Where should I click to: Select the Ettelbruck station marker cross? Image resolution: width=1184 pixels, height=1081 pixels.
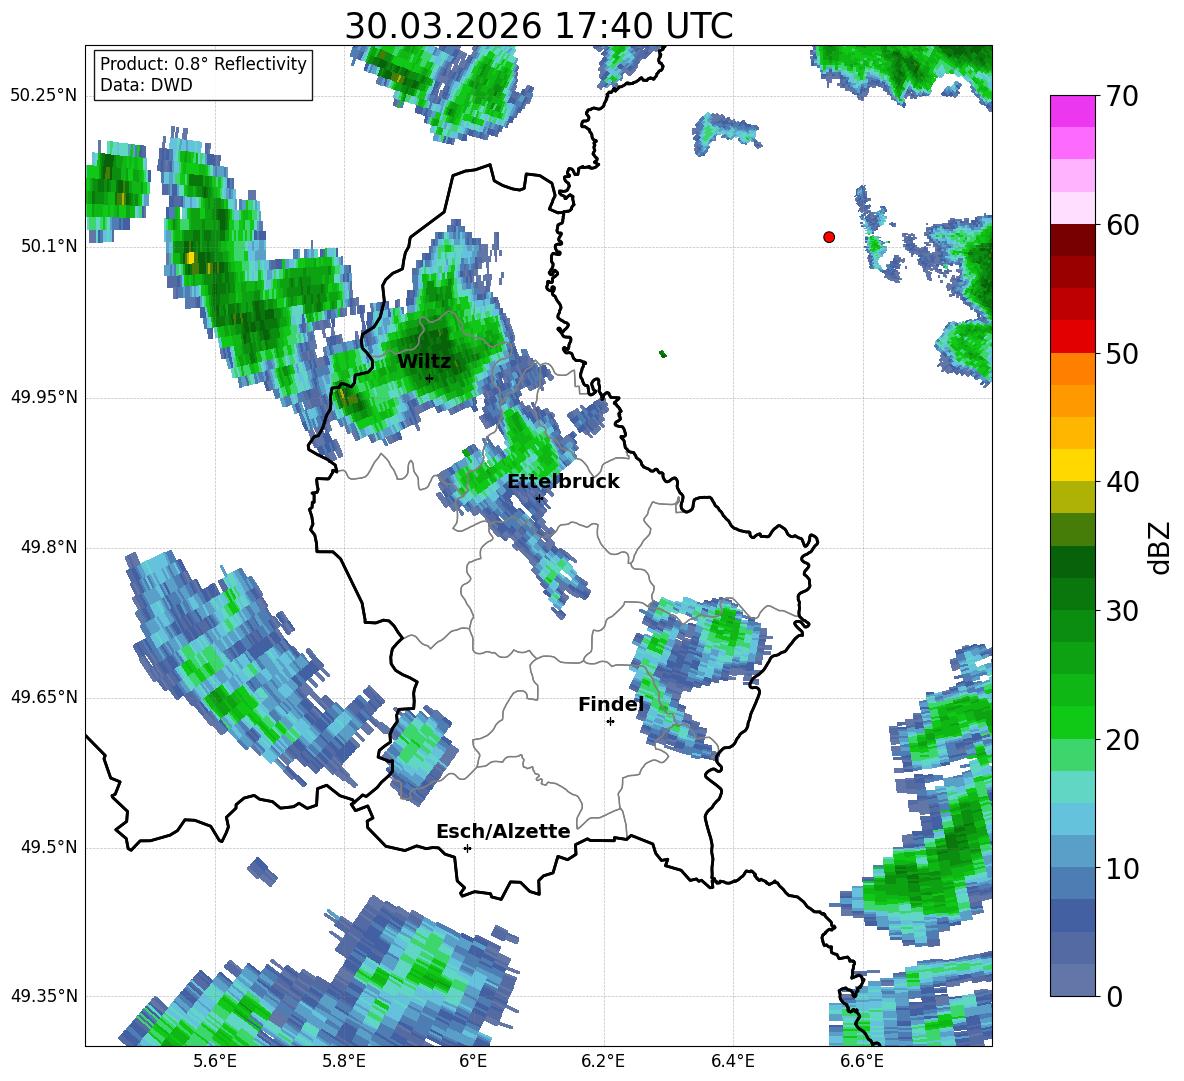pos(539,498)
